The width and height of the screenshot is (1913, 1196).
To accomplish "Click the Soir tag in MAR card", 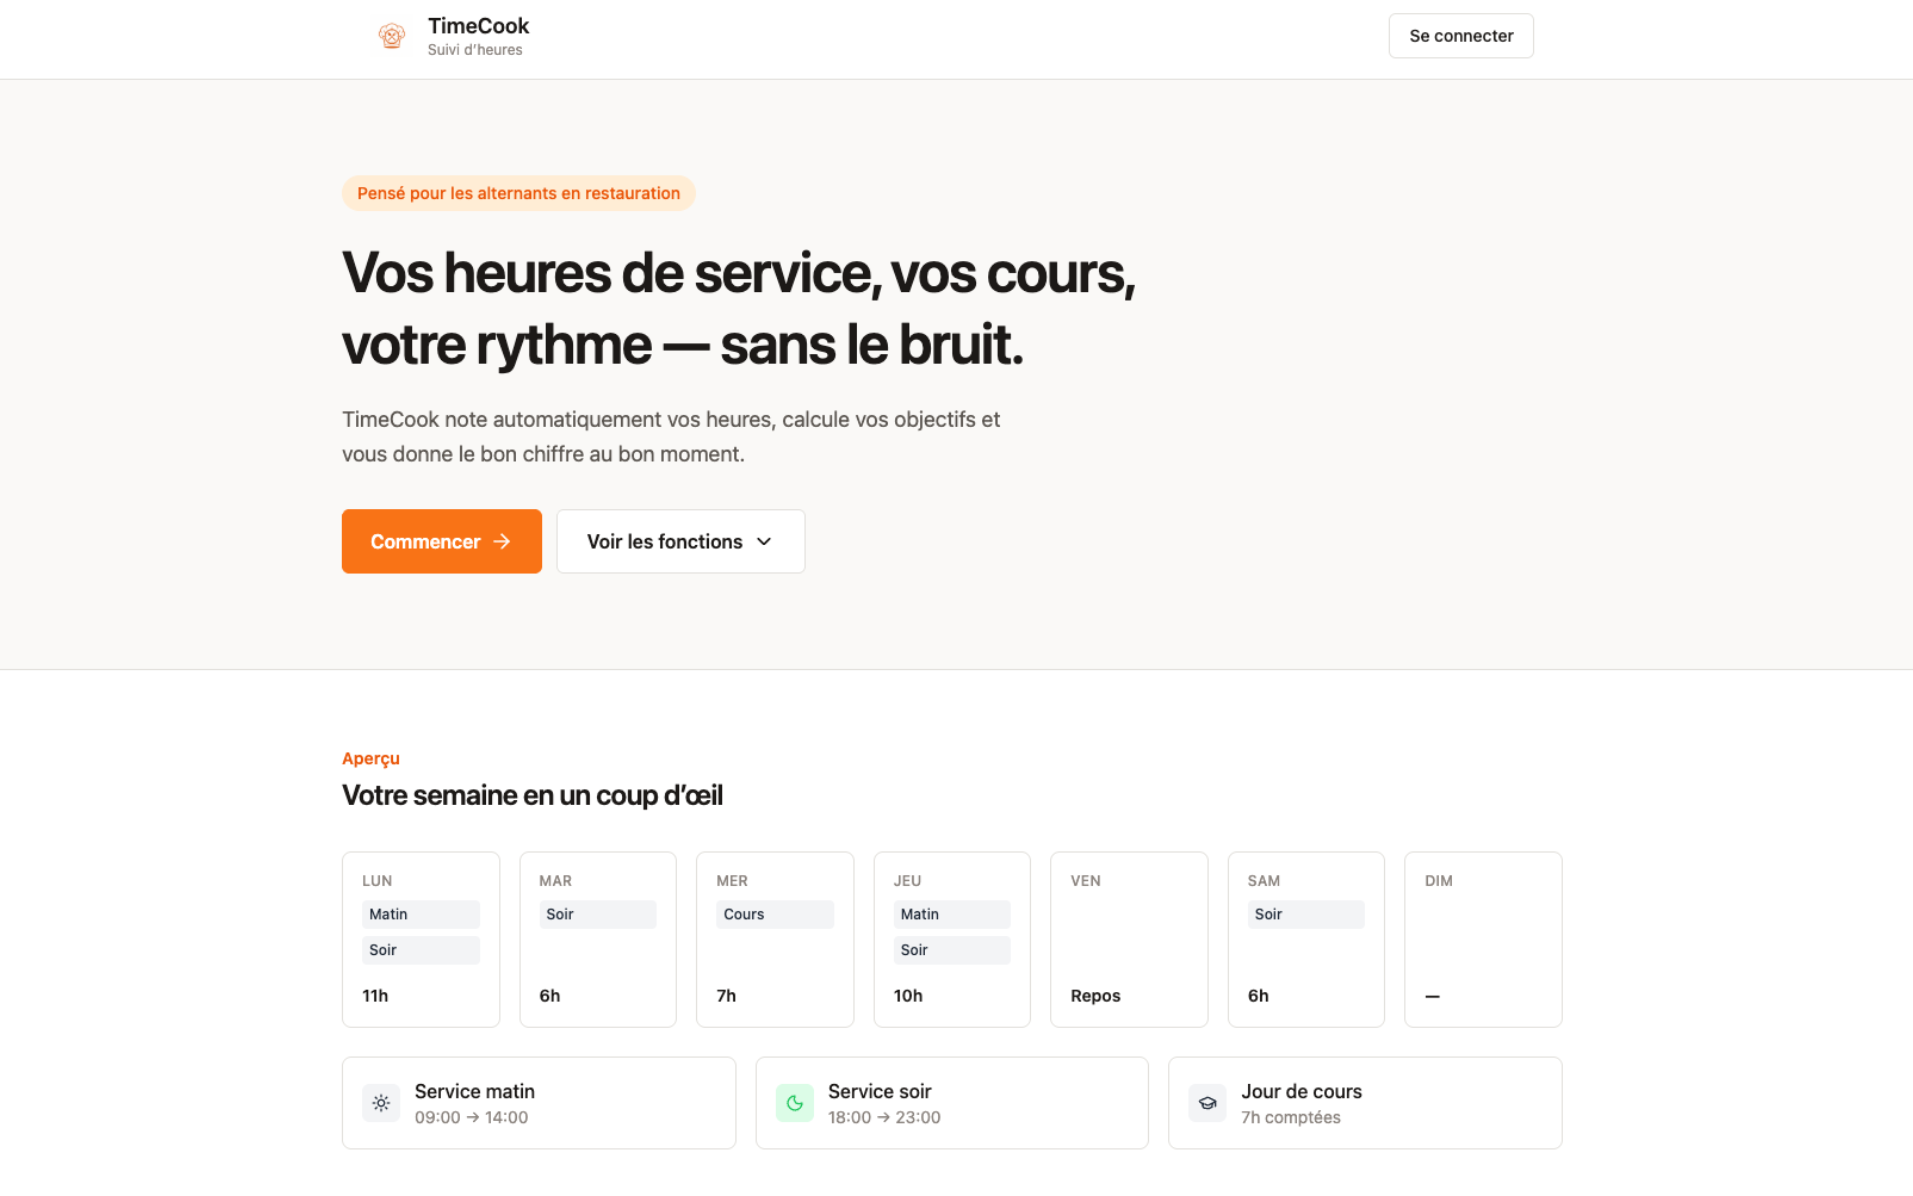I will tap(597, 914).
